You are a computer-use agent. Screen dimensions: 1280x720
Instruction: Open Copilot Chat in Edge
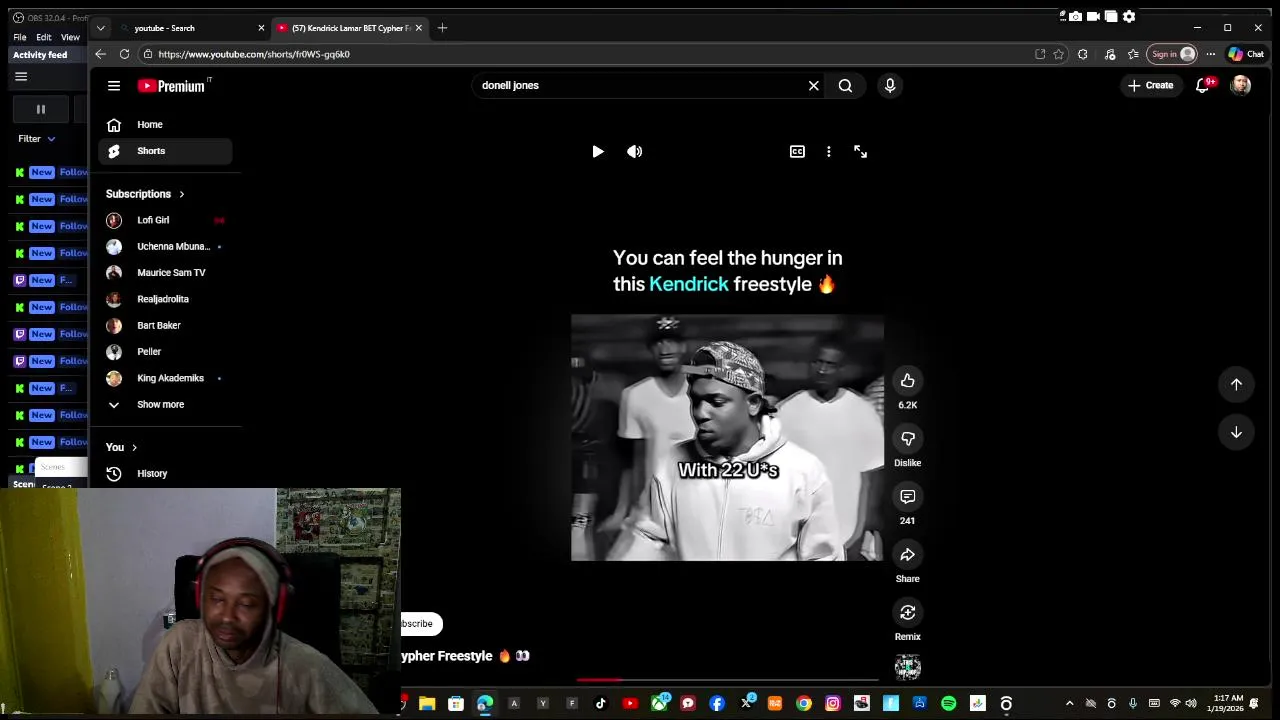click(x=1247, y=54)
